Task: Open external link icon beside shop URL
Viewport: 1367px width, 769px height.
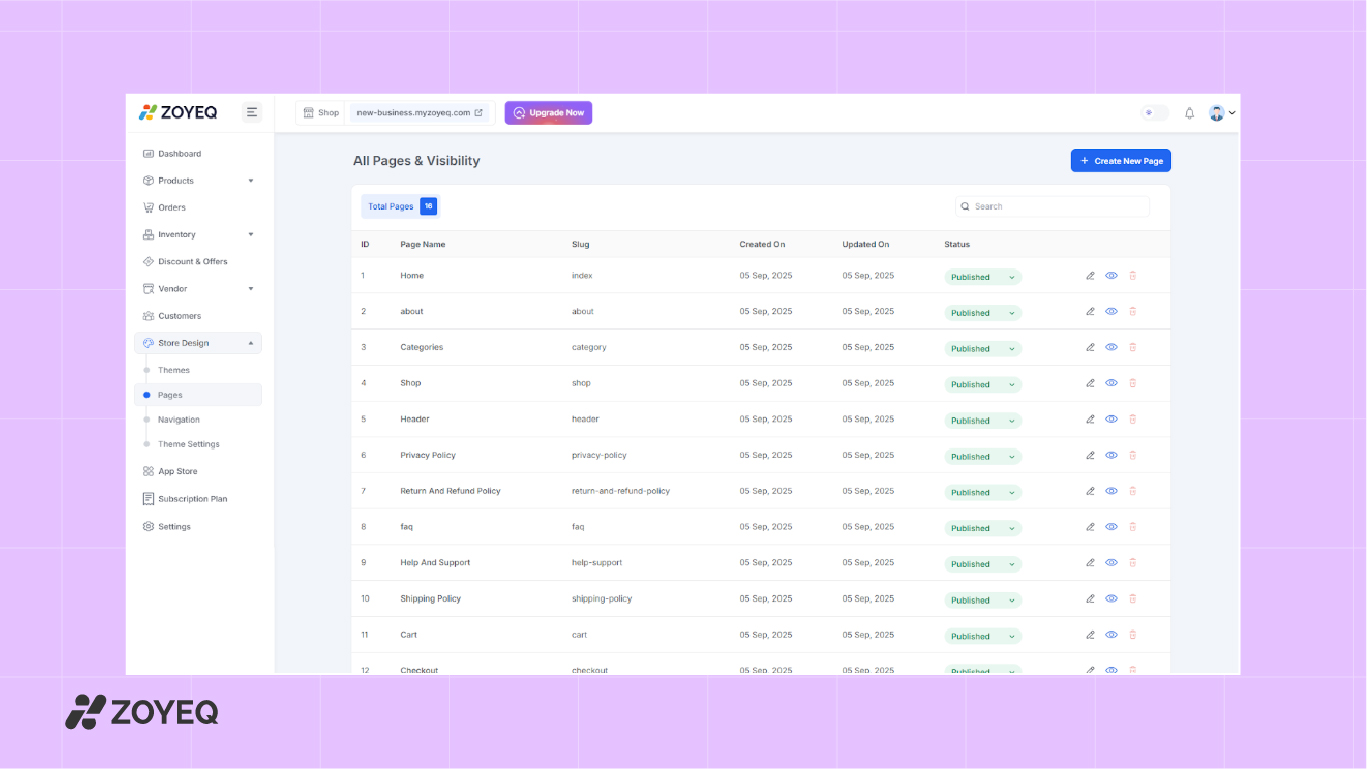Action: tap(478, 113)
